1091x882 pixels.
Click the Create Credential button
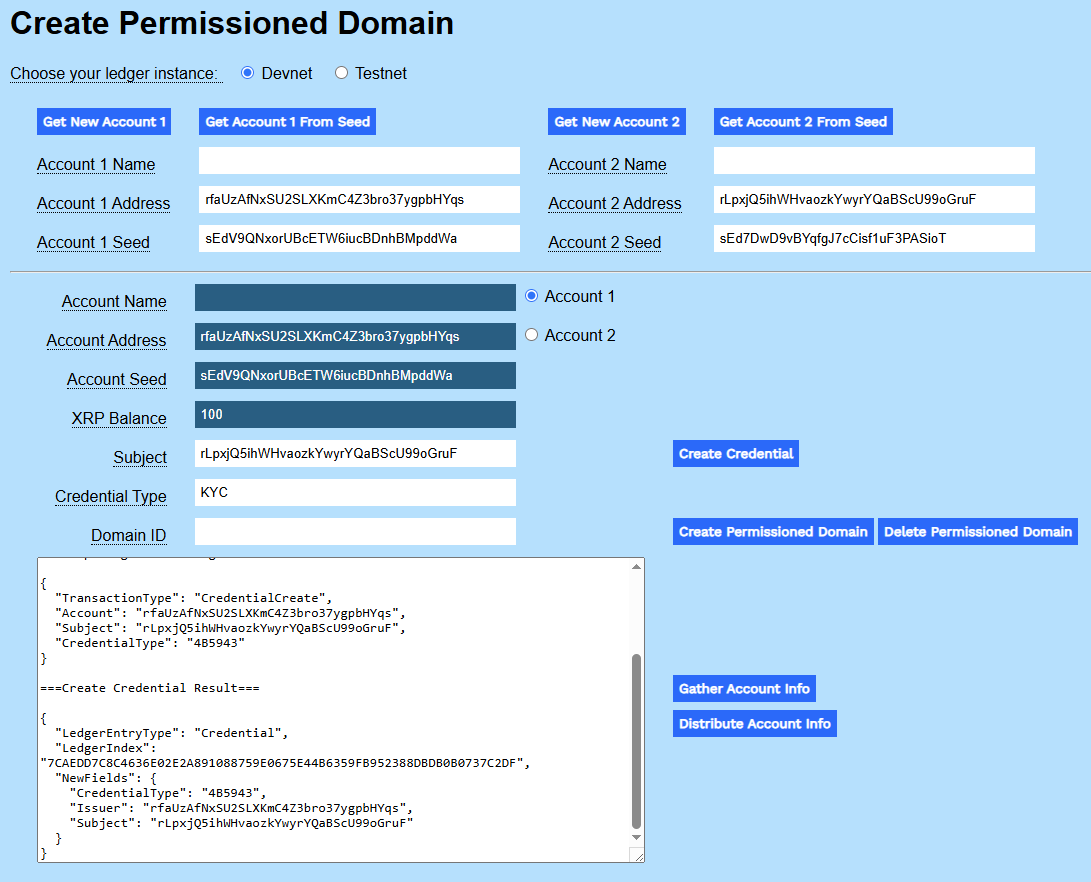(x=735, y=453)
